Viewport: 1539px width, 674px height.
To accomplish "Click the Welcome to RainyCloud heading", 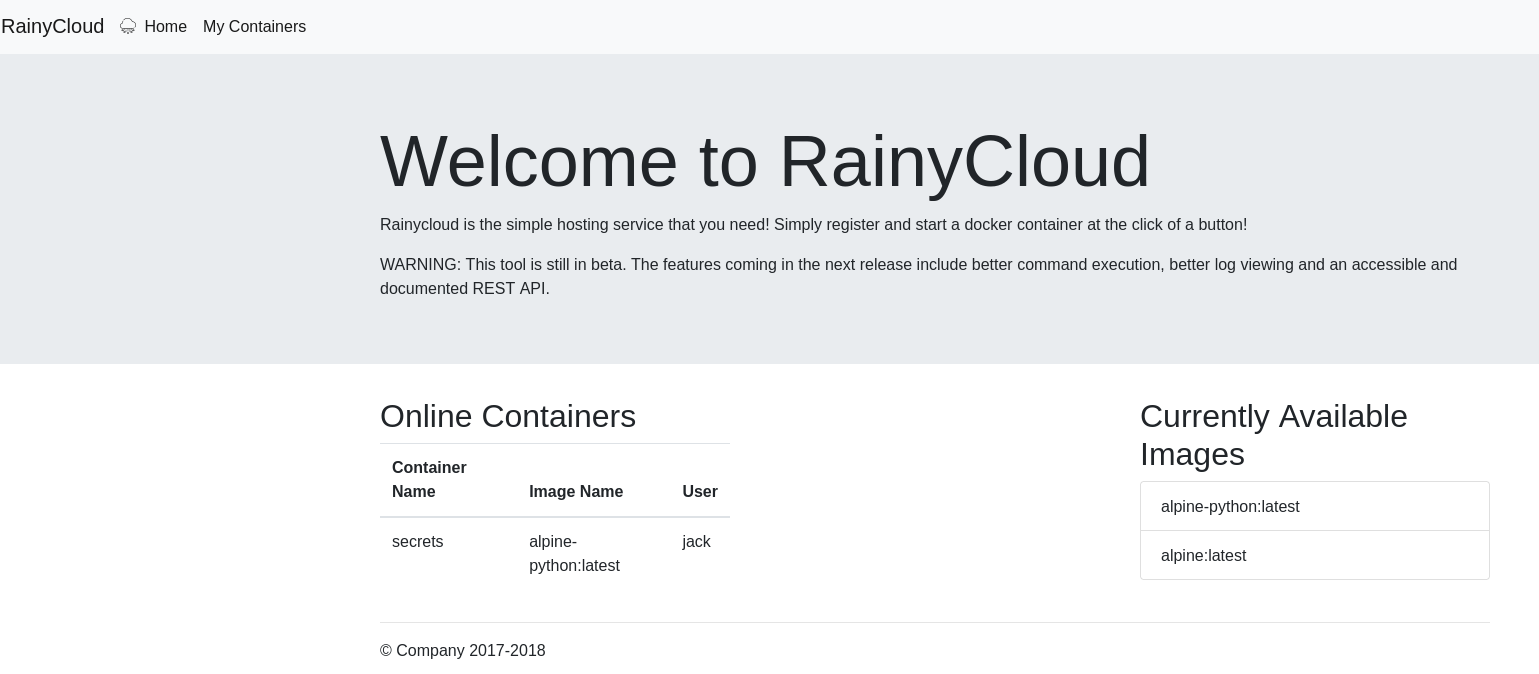I will click(x=765, y=161).
